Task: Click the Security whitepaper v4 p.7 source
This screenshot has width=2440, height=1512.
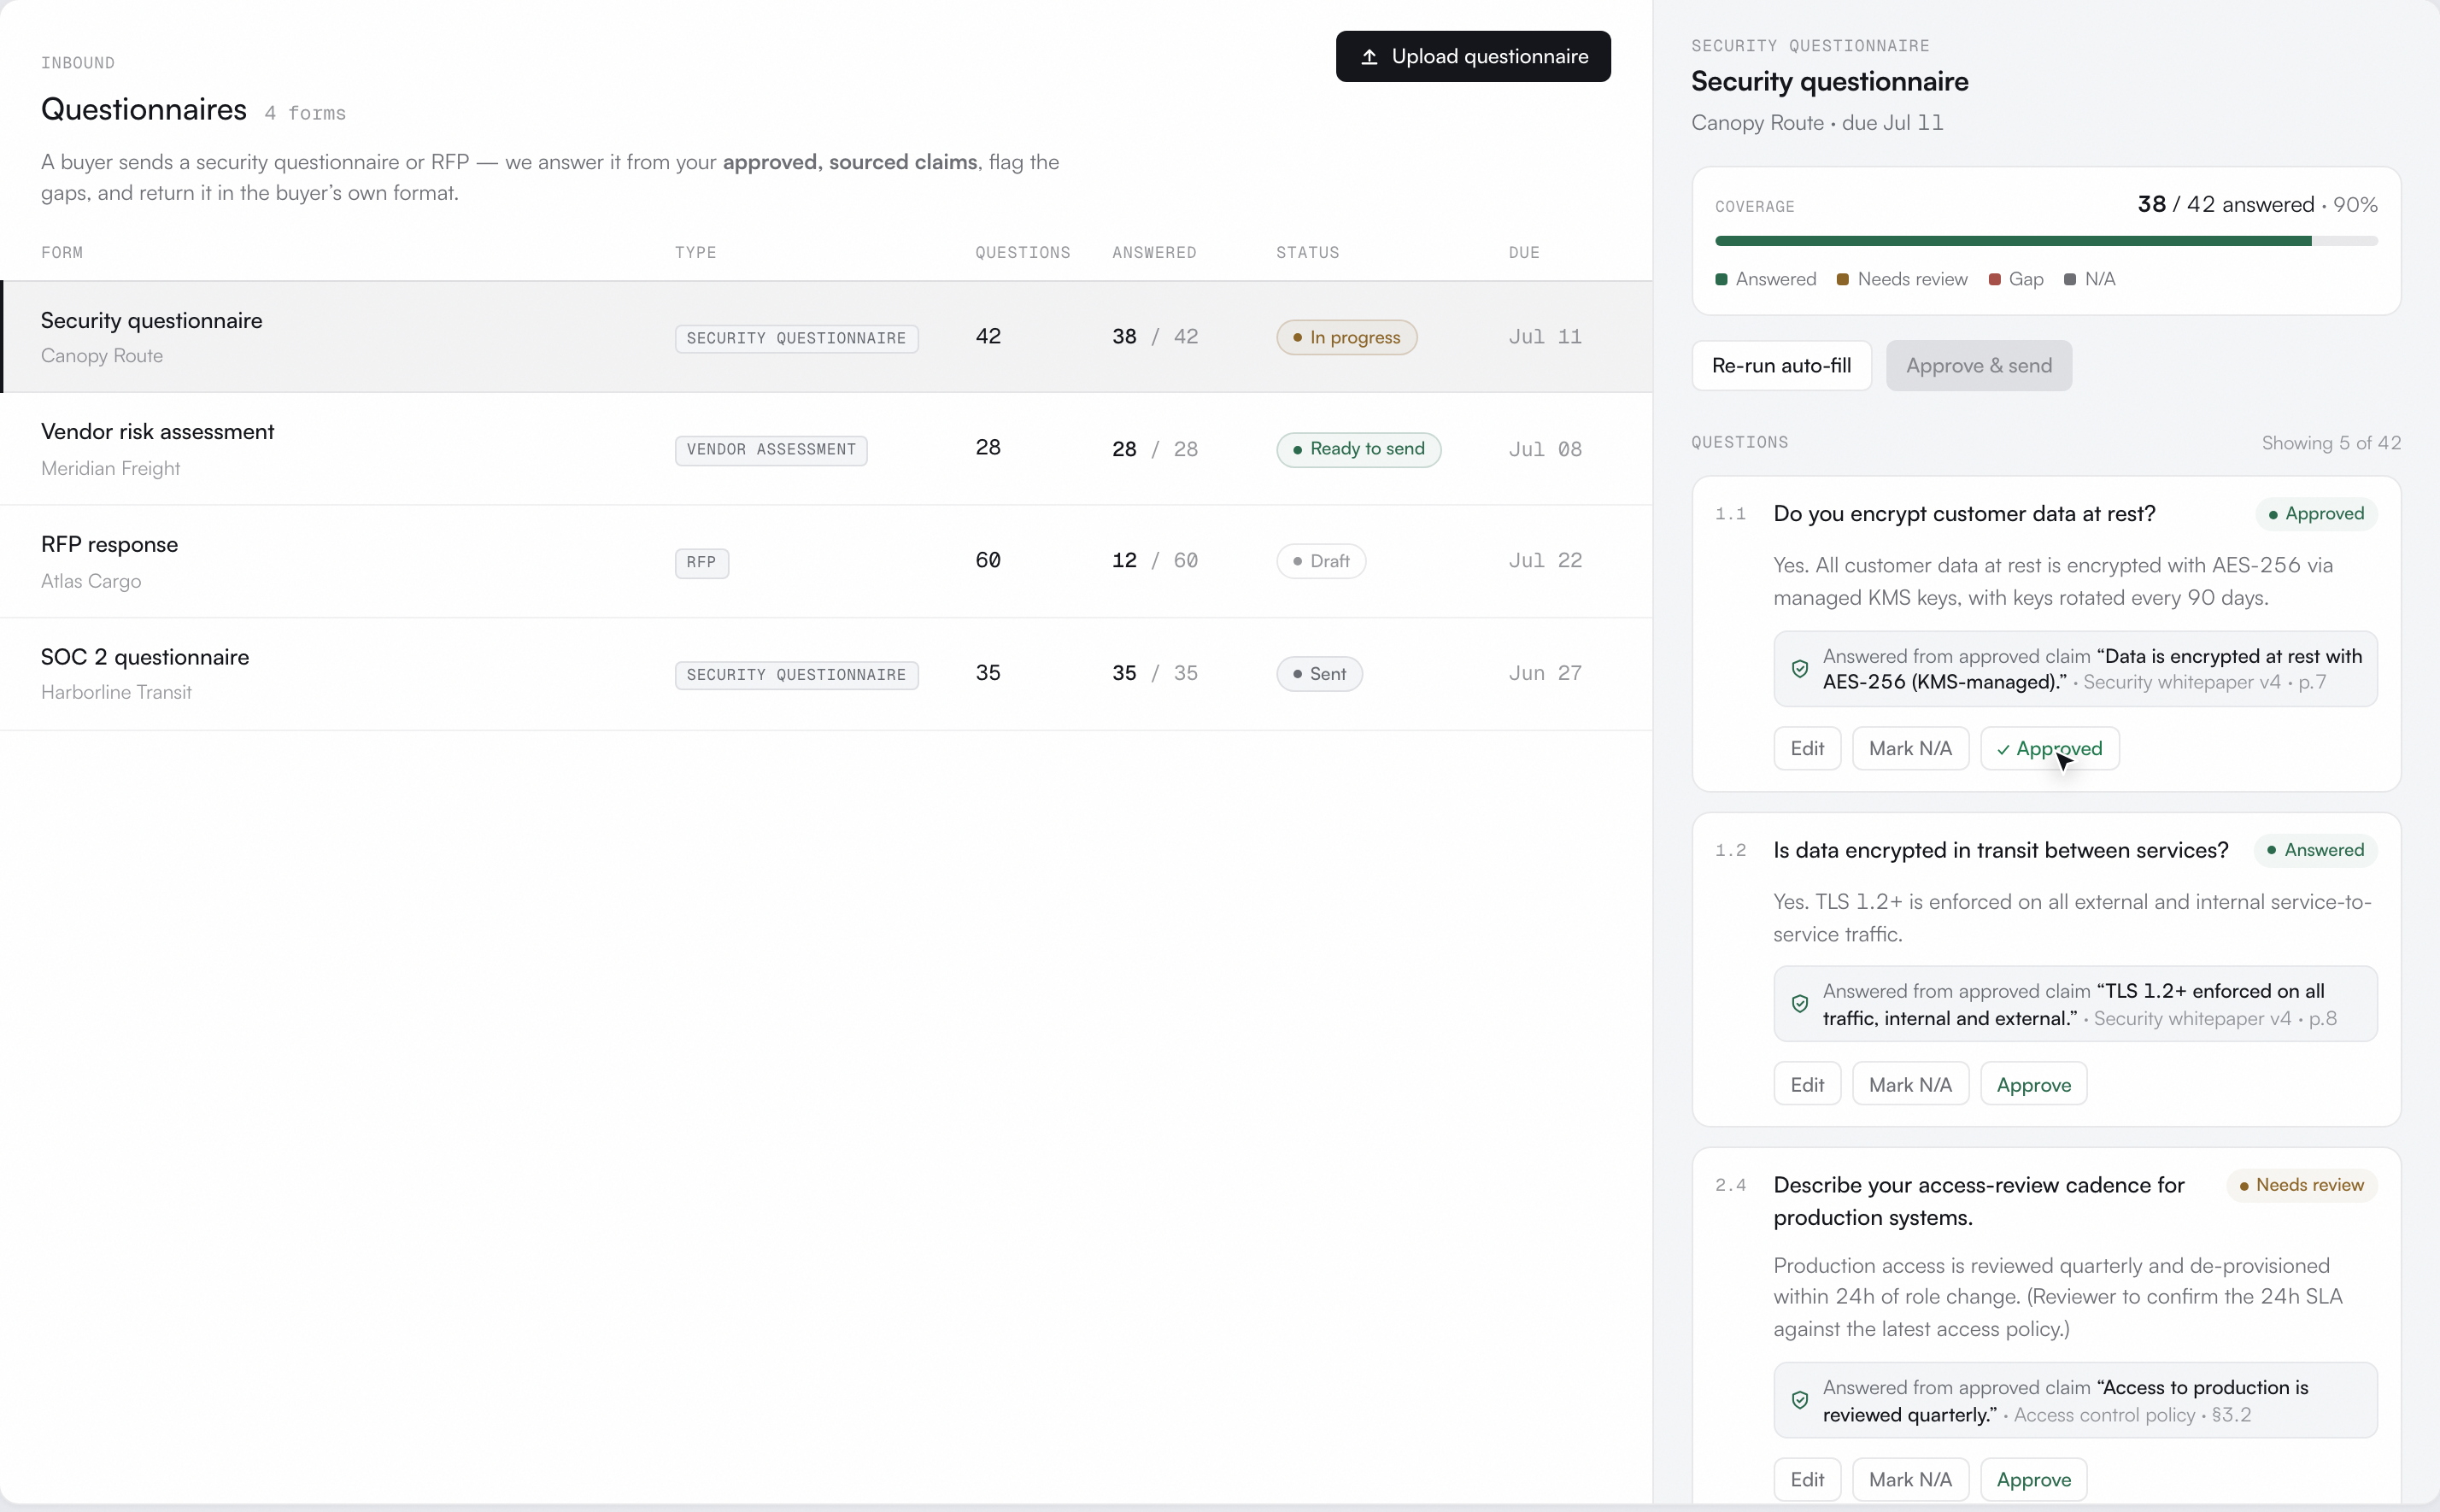Action: [x=2205, y=683]
